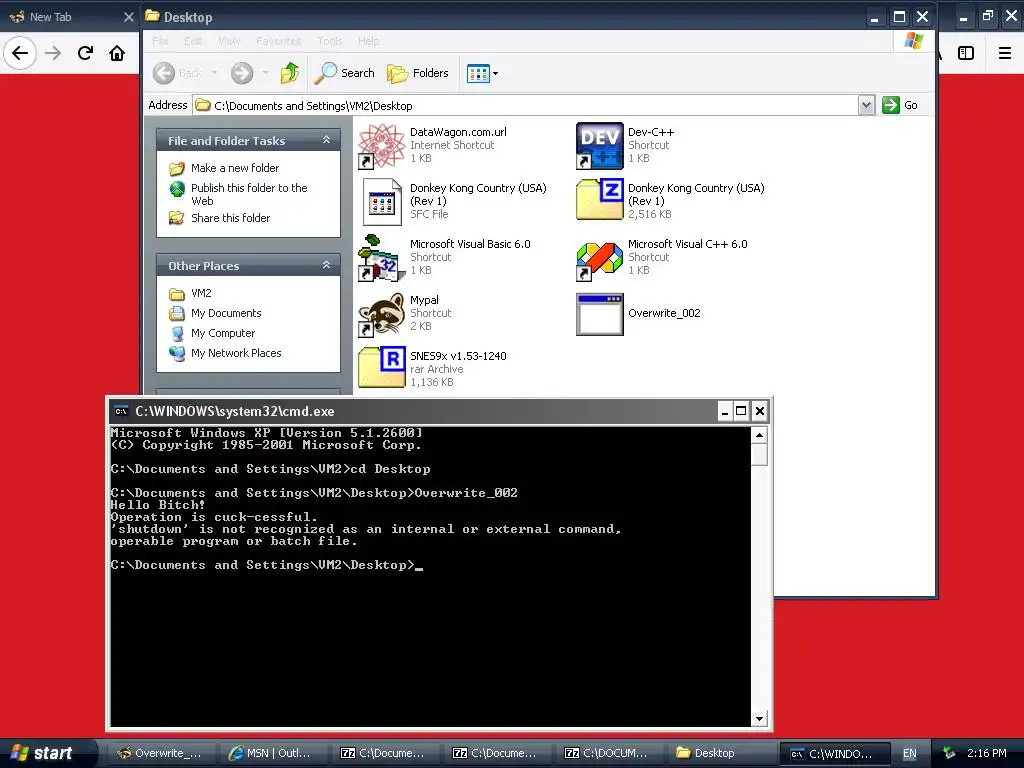Click the Go button next to address bar

point(900,105)
